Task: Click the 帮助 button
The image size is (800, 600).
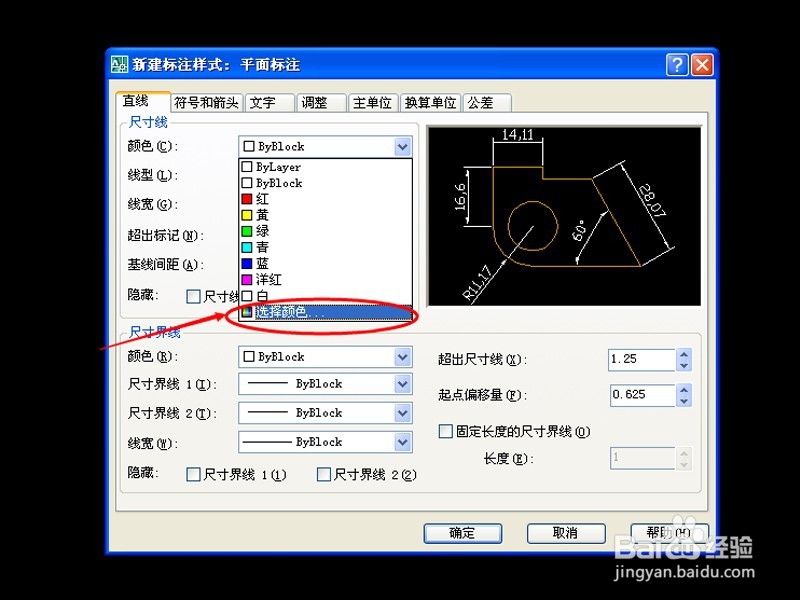Action: [x=668, y=533]
